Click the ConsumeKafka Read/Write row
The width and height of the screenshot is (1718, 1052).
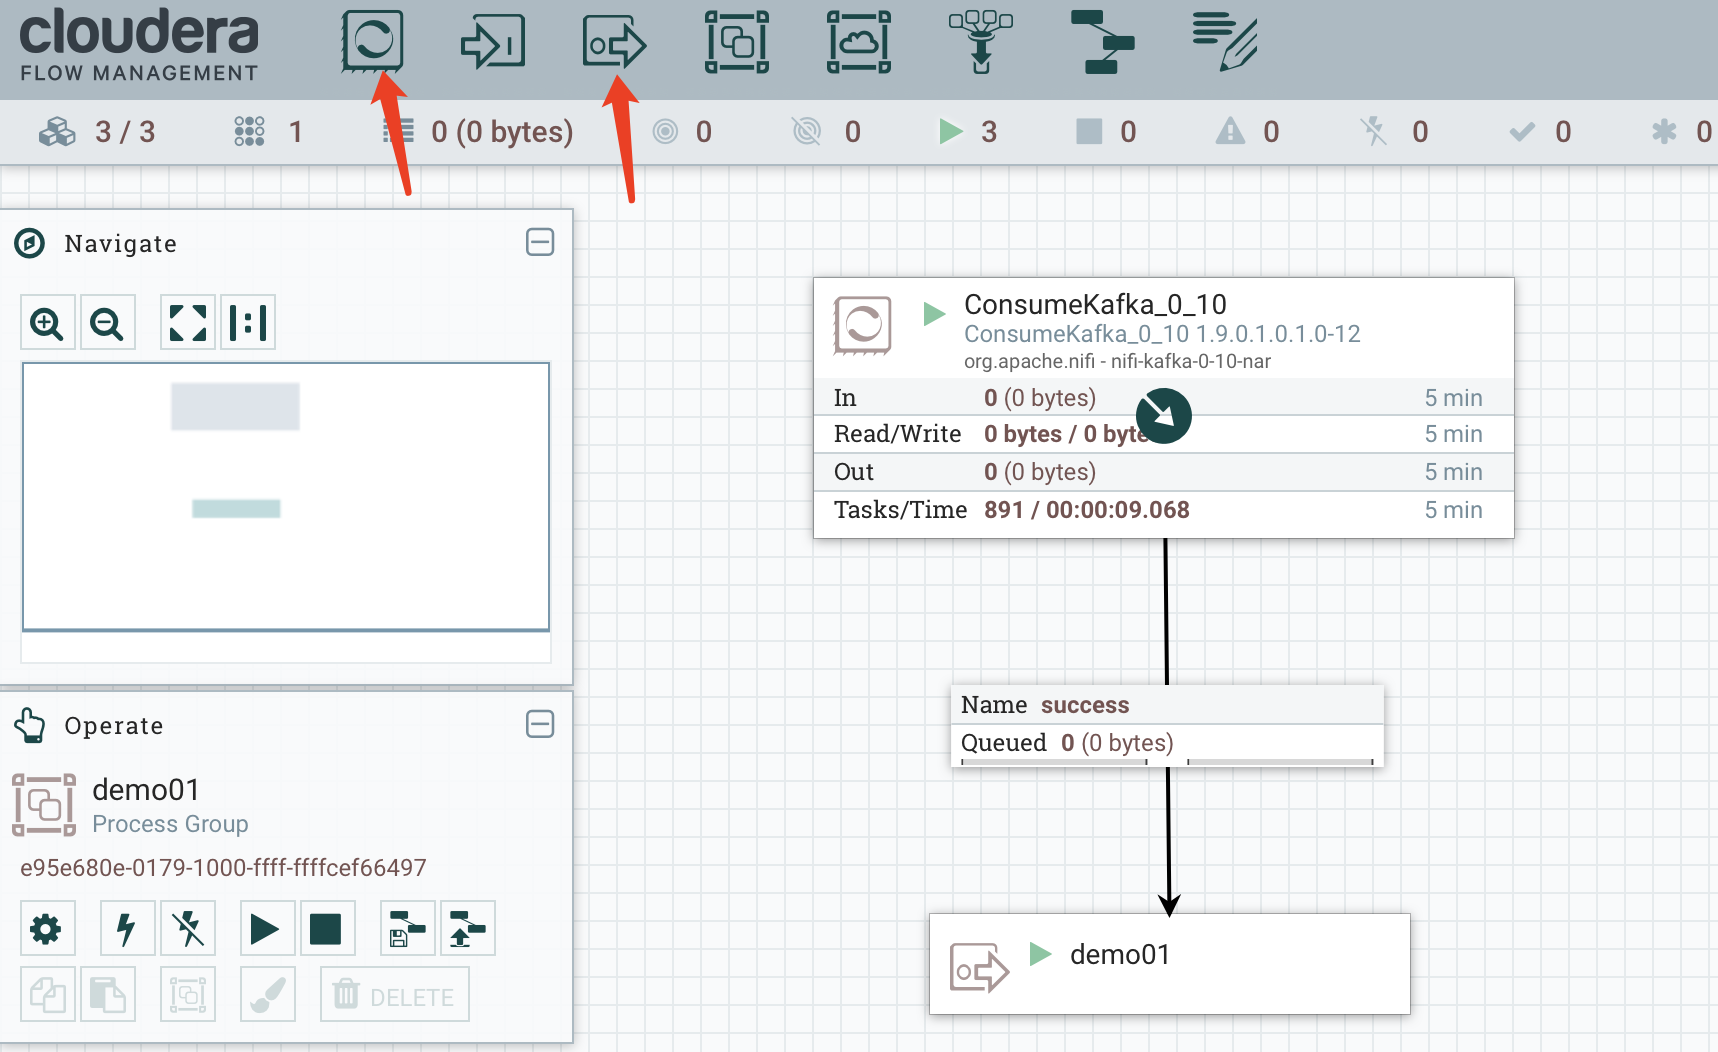click(1163, 434)
